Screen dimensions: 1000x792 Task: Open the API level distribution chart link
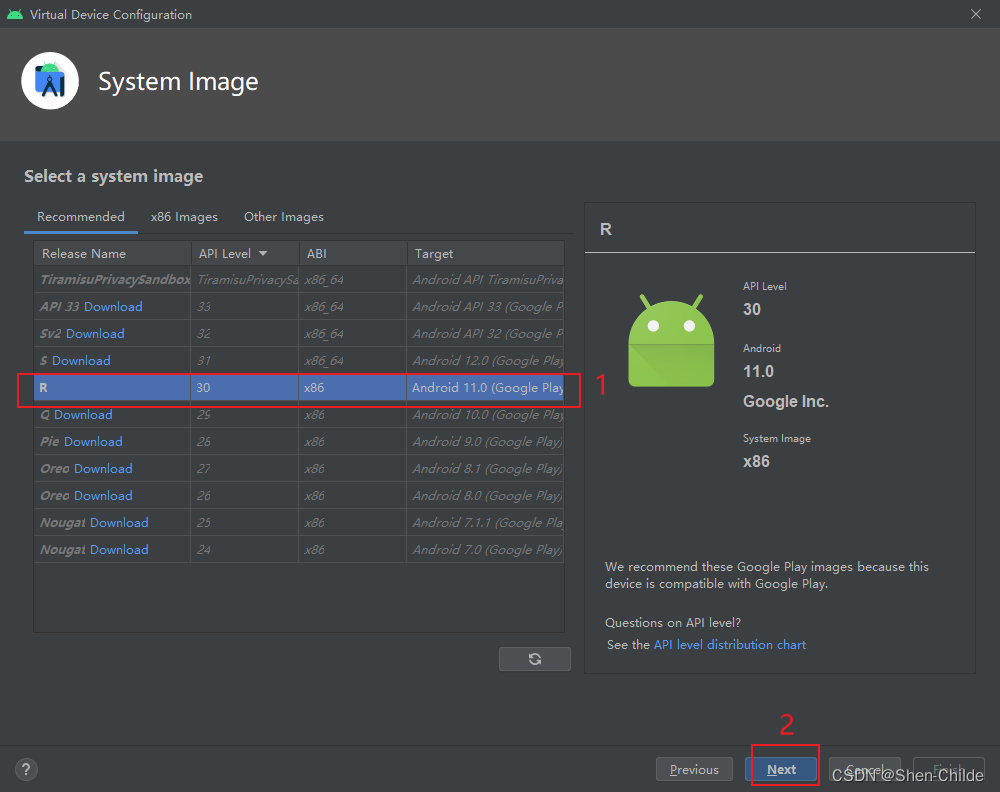point(730,645)
